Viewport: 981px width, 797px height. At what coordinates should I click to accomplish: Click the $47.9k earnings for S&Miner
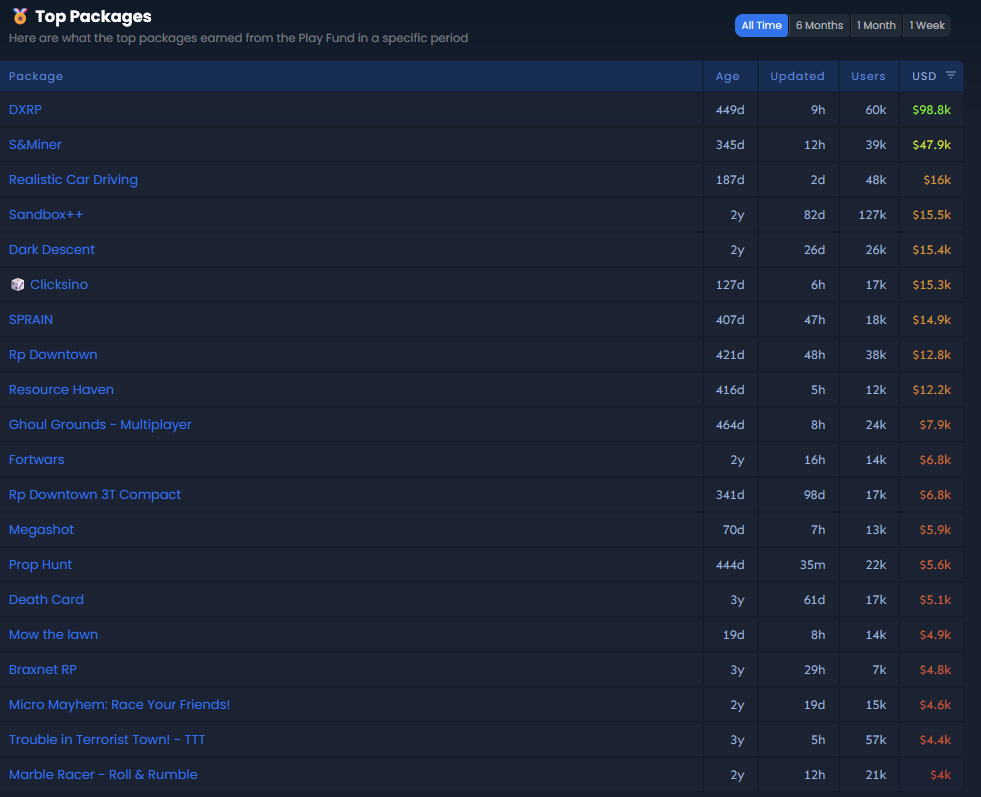(931, 145)
